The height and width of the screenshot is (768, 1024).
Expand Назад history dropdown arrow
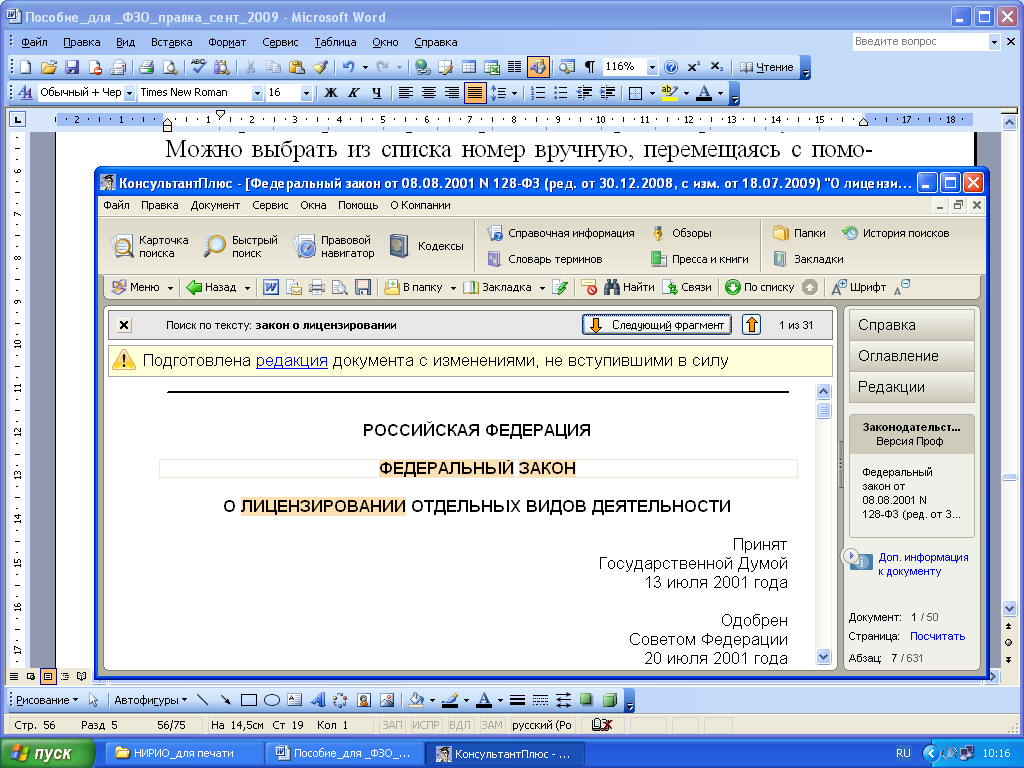point(248,287)
